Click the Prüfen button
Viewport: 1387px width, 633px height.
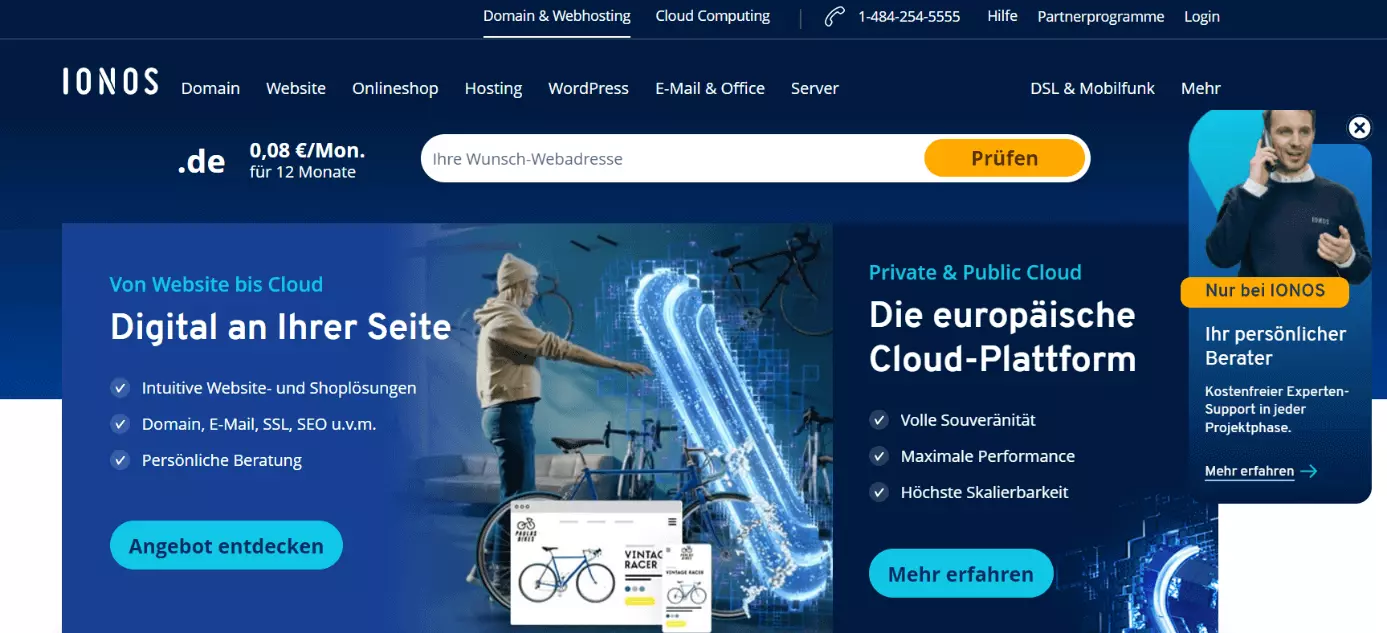click(1005, 158)
